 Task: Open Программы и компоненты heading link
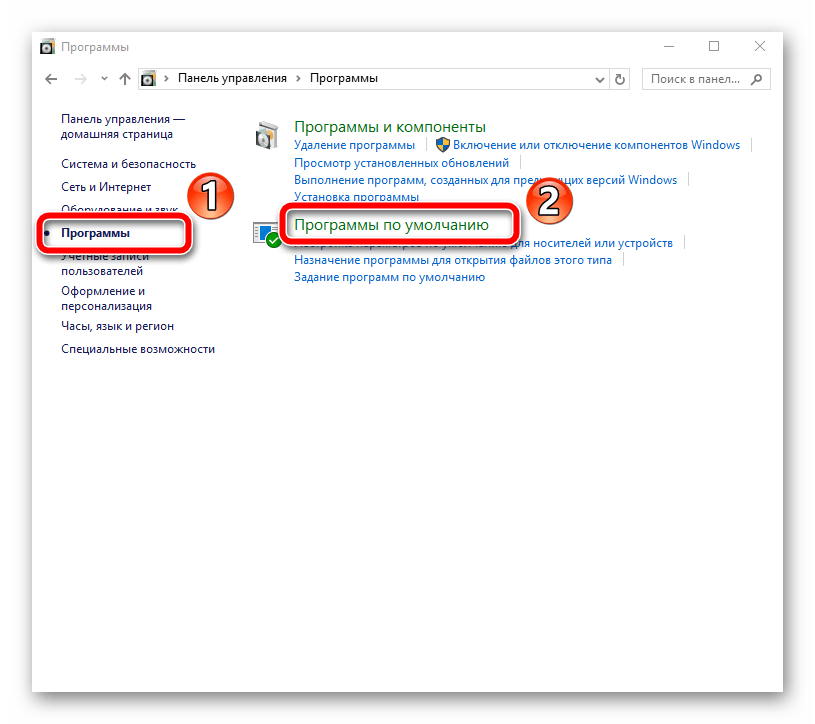pos(389,127)
